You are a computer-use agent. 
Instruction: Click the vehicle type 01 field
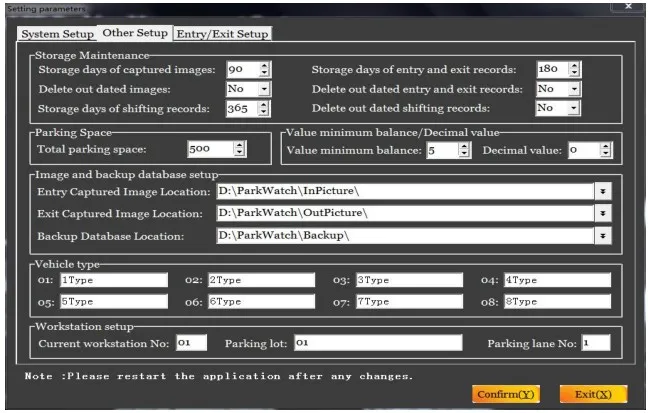pyautogui.click(x=113, y=280)
